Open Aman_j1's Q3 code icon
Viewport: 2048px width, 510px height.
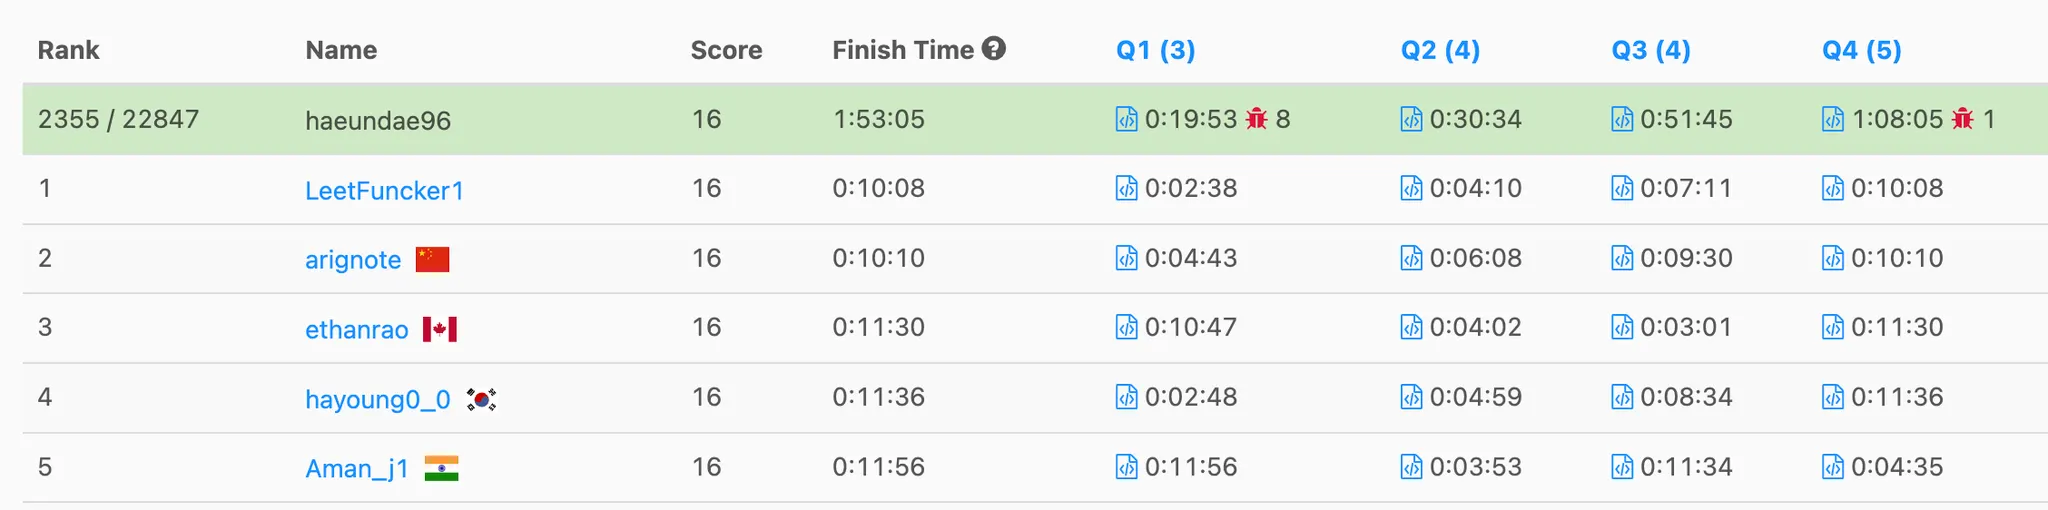point(1622,467)
